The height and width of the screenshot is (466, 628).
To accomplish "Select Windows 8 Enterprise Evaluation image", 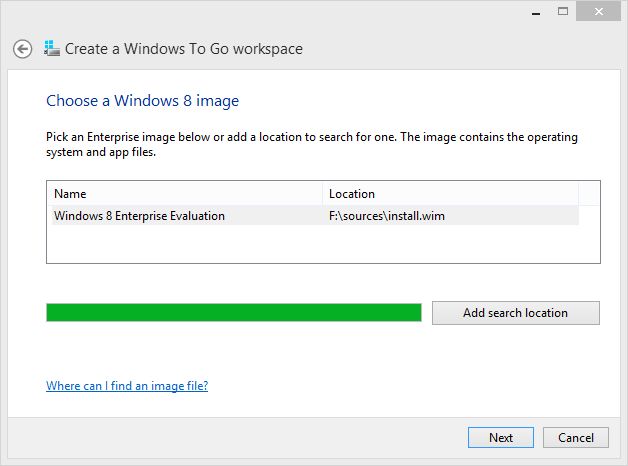I will coord(314,216).
